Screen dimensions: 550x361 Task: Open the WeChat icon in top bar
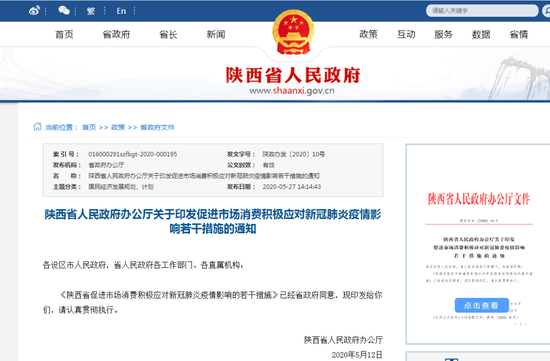pos(64,11)
